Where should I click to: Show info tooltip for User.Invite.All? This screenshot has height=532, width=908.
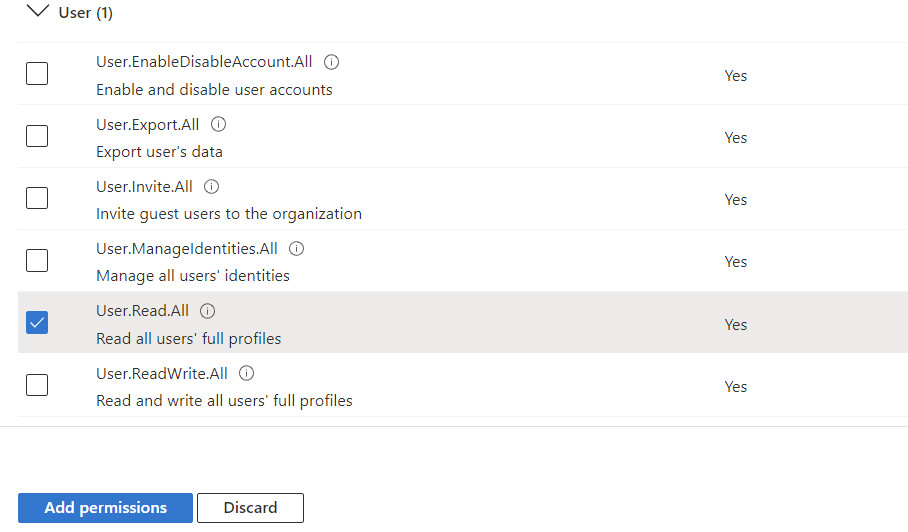(211, 186)
